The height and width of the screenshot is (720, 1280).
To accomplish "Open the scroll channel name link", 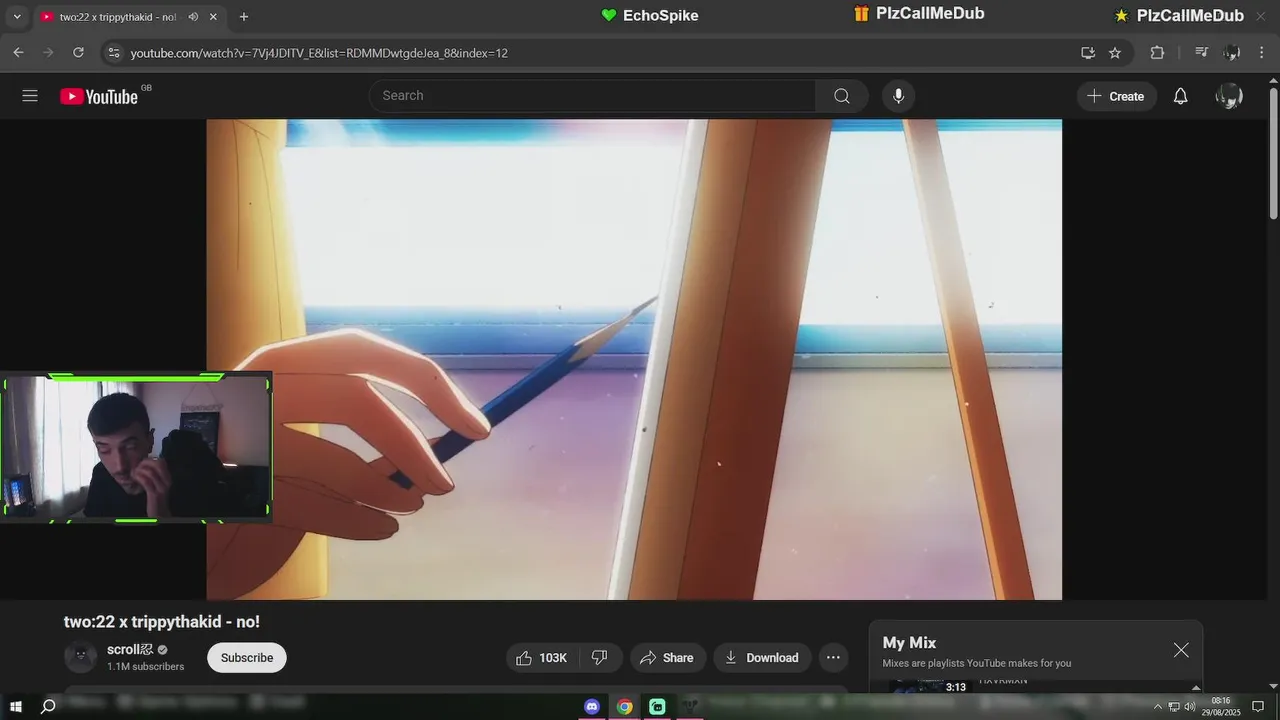I will (x=130, y=650).
